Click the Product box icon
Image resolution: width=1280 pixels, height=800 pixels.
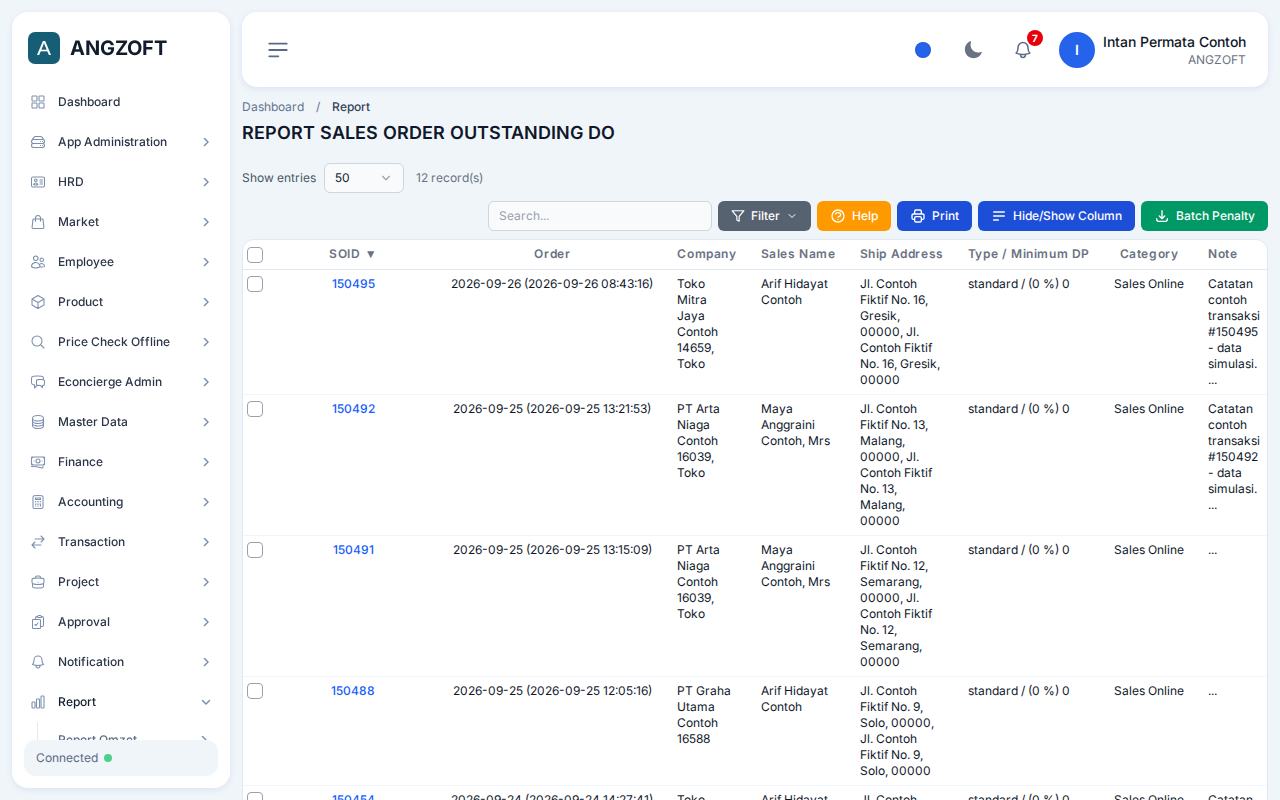(38, 302)
